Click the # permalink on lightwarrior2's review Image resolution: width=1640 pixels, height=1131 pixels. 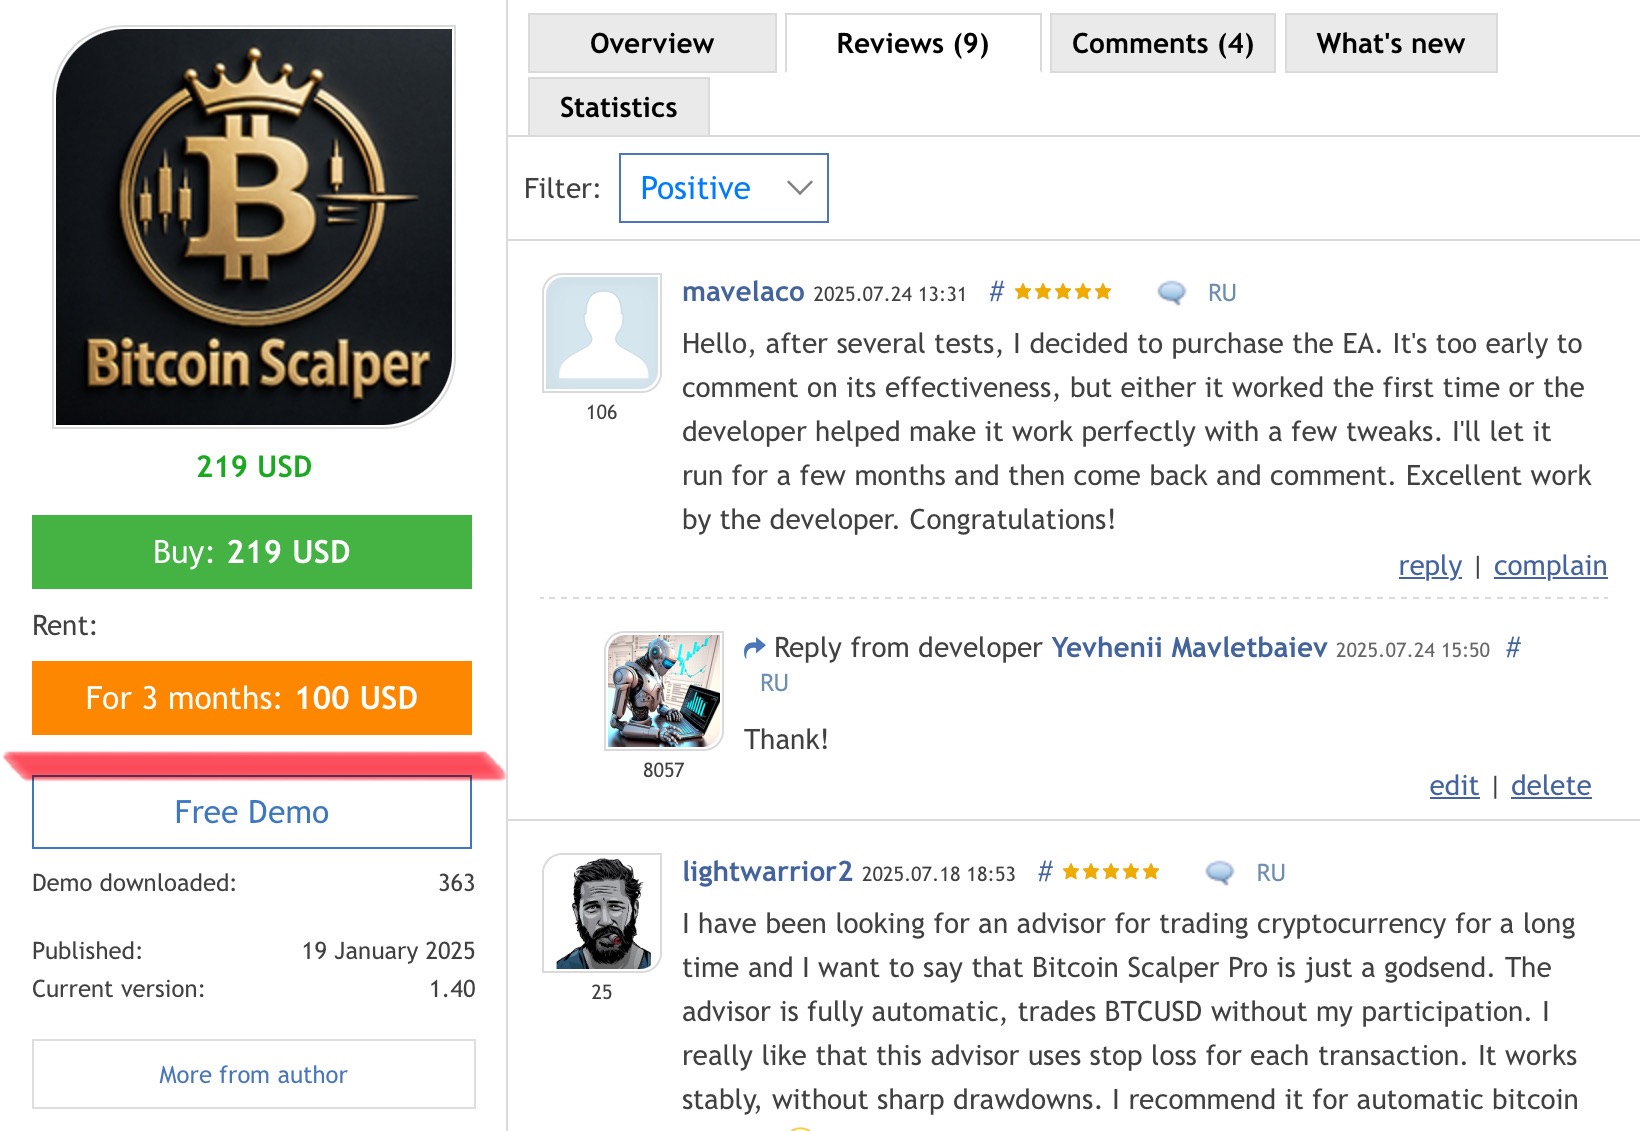[x=1045, y=872]
